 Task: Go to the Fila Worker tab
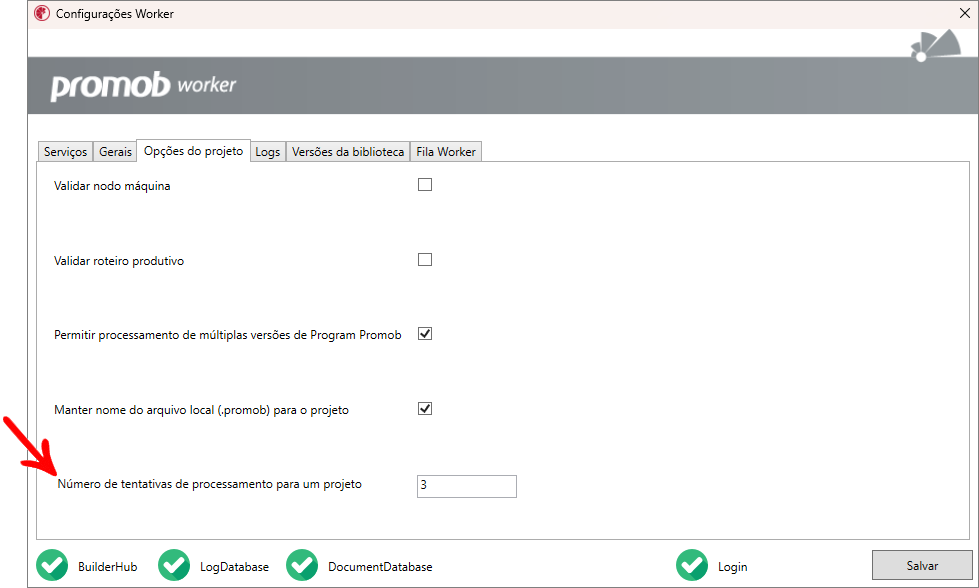[x=446, y=152]
